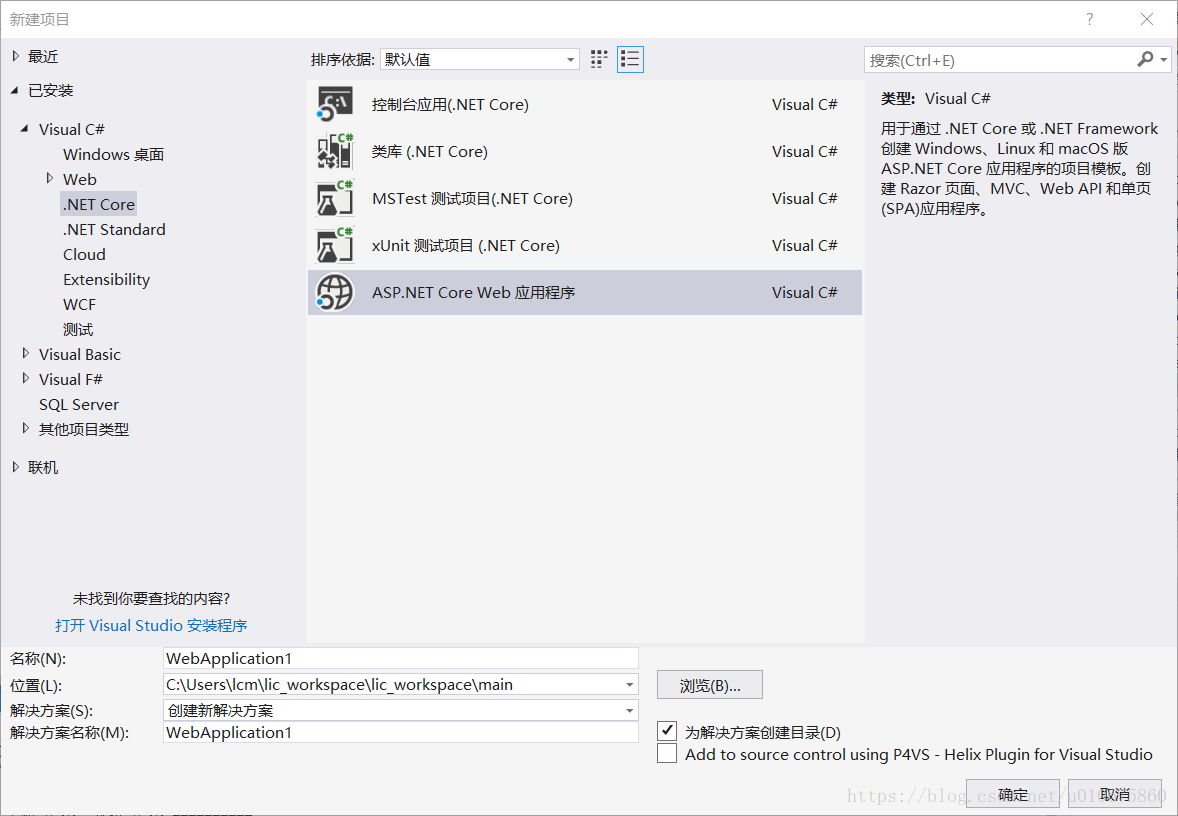Select the .NET Core category

99,204
